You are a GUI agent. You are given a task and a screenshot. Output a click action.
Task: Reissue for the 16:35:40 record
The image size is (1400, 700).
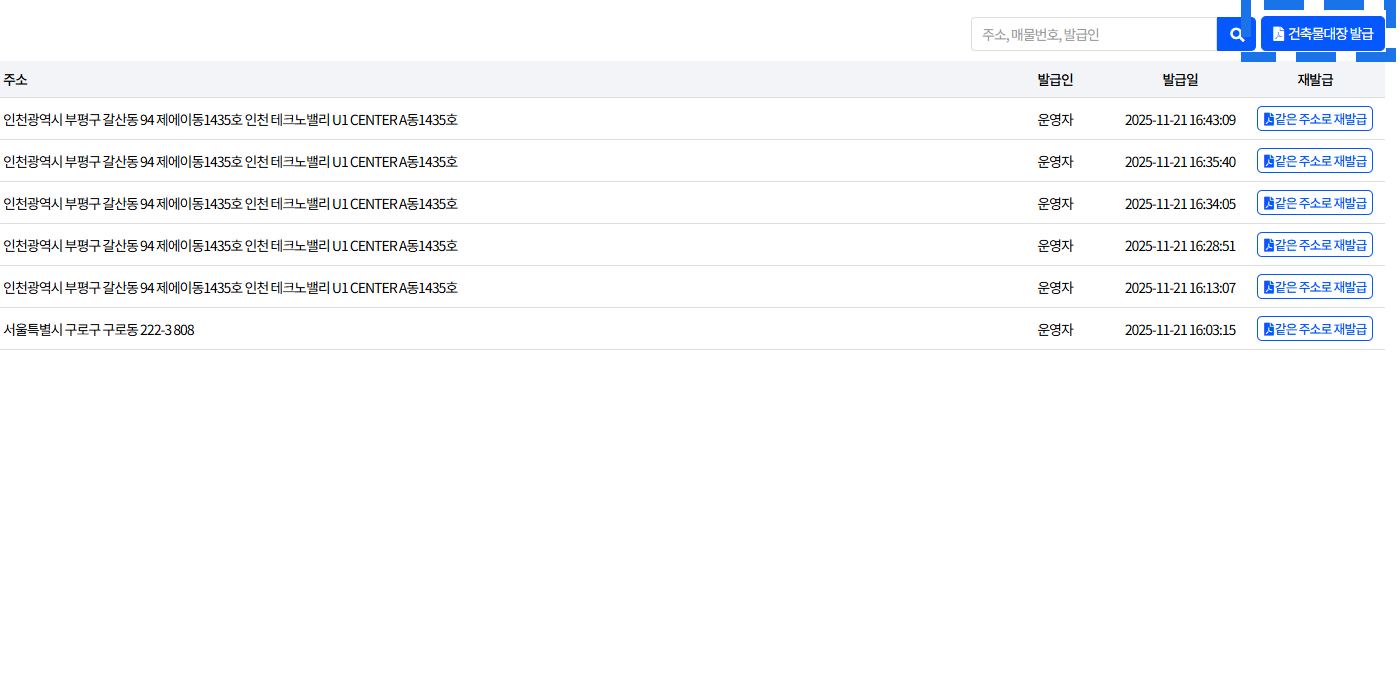1315,161
